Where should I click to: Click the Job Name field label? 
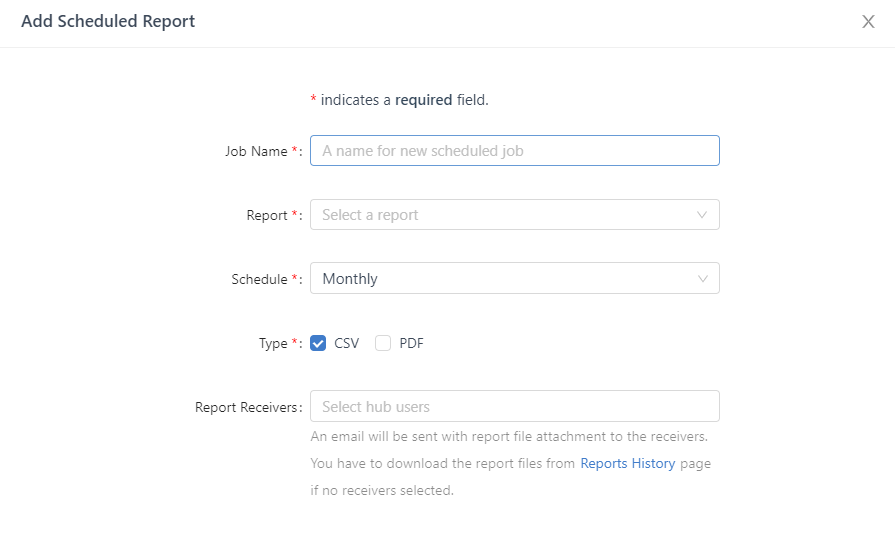click(256, 152)
